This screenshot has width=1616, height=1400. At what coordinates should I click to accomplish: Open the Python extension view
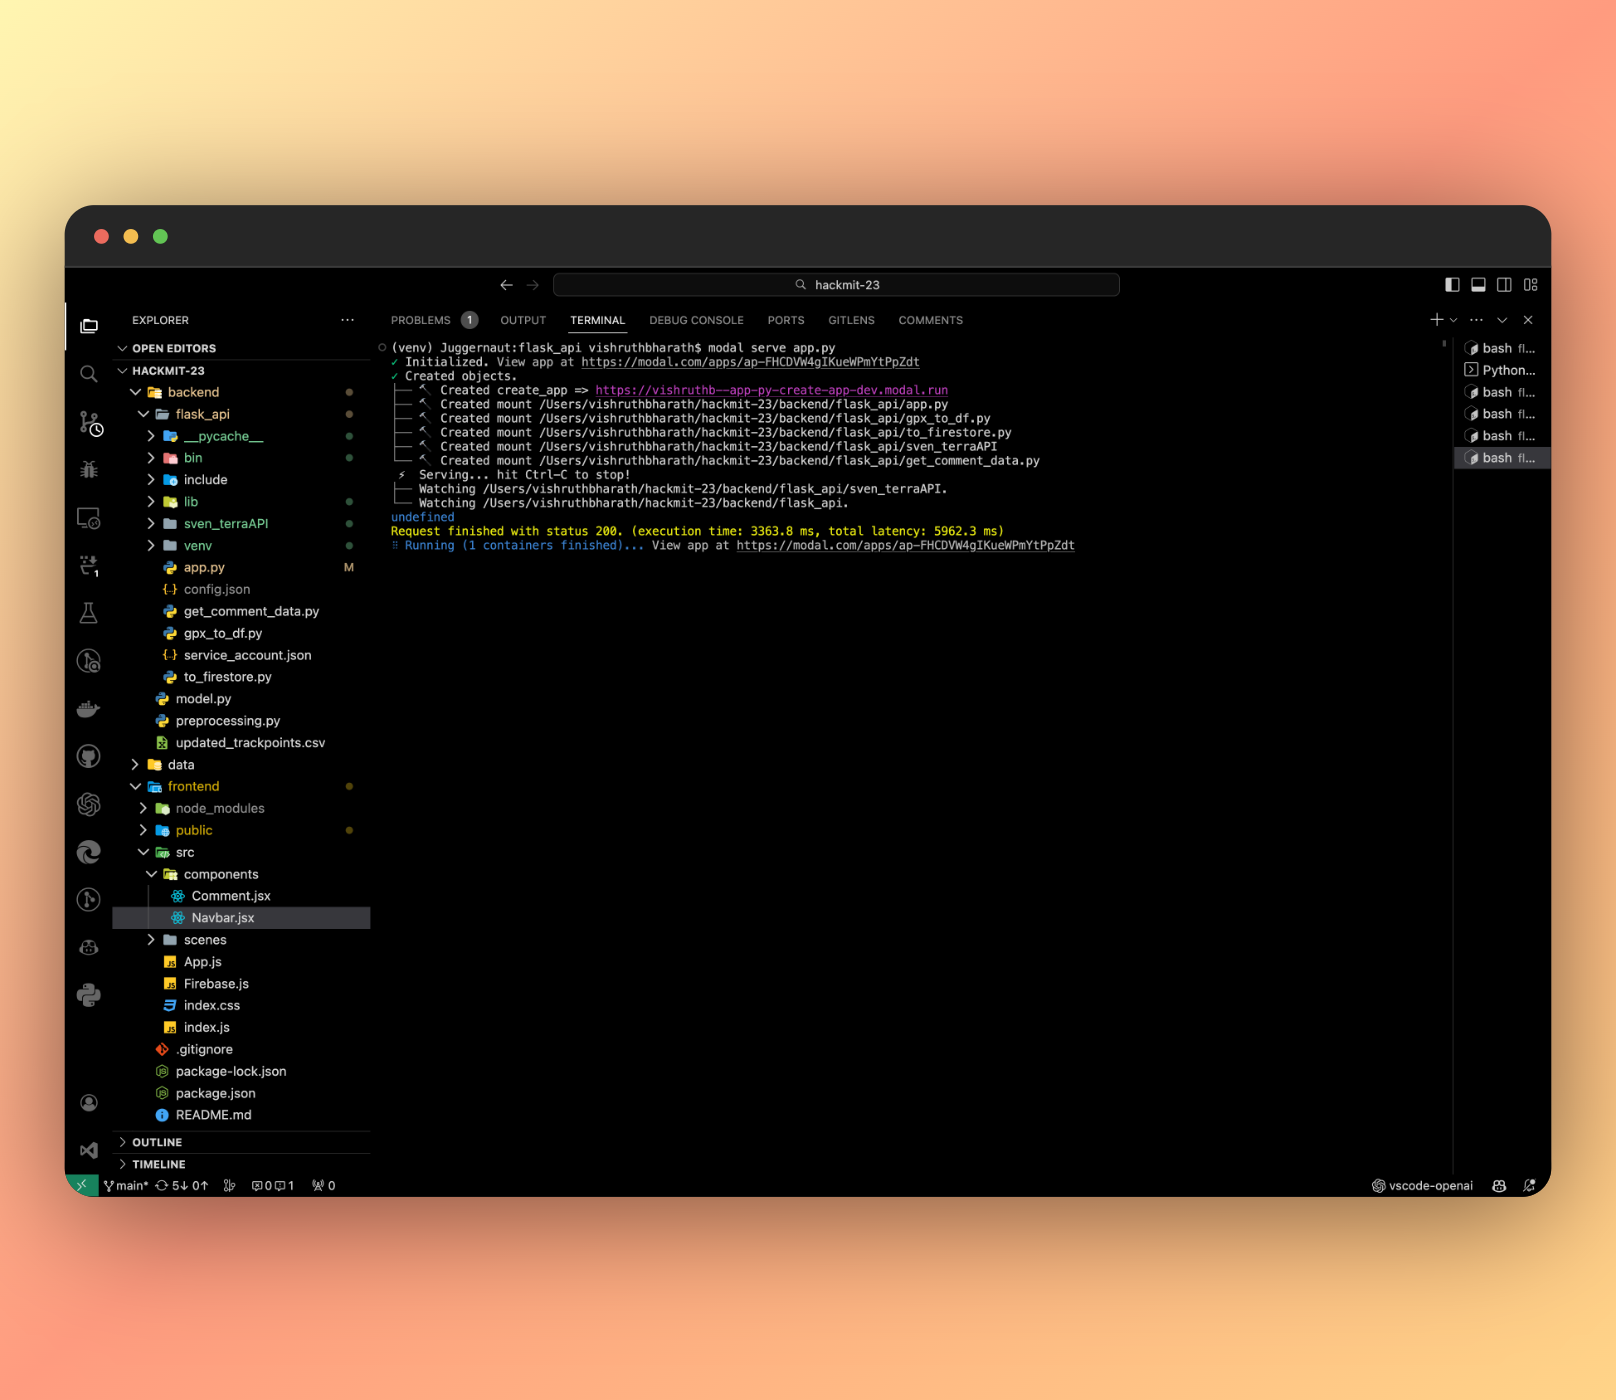pyautogui.click(x=89, y=995)
